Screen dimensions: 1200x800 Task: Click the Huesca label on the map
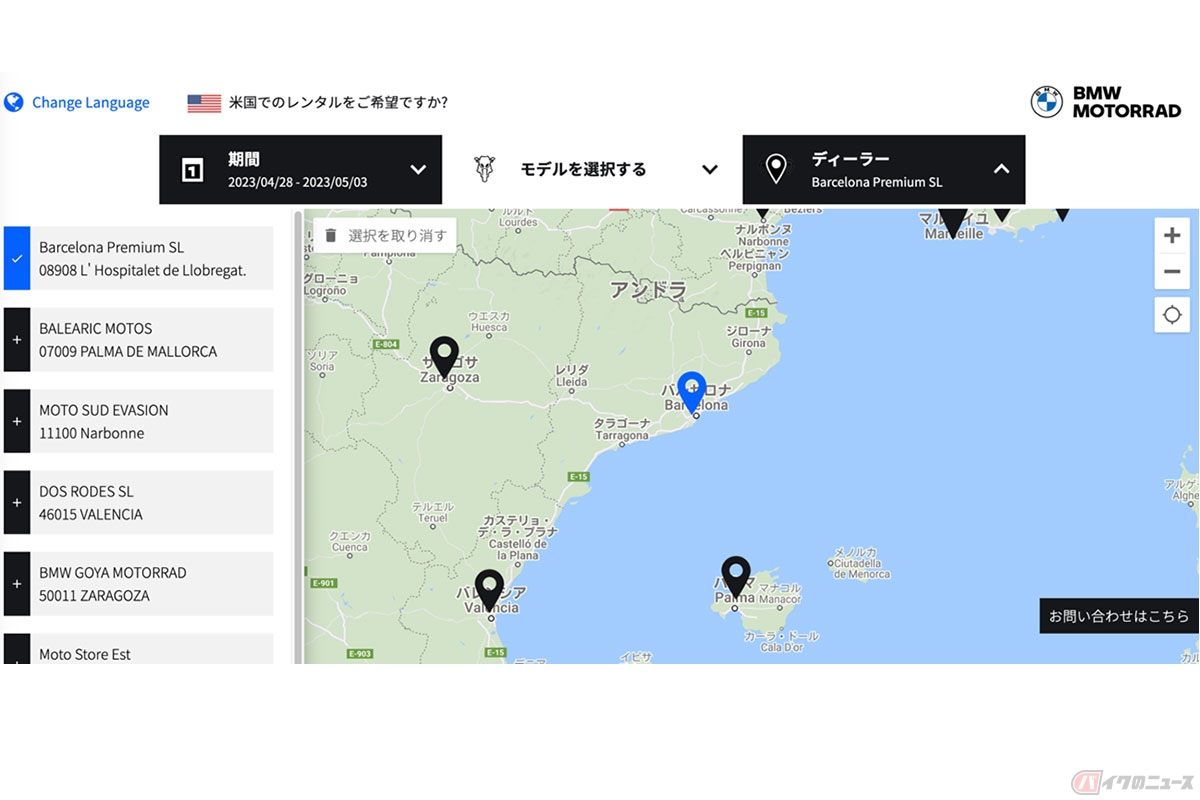[488, 320]
